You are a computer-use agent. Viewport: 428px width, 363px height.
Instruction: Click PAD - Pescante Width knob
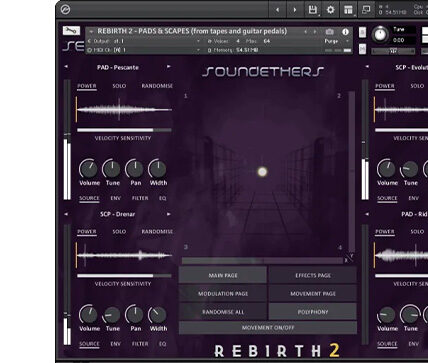click(158, 169)
